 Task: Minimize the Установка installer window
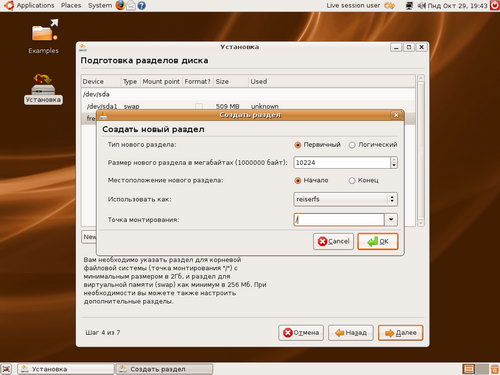[x=396, y=47]
